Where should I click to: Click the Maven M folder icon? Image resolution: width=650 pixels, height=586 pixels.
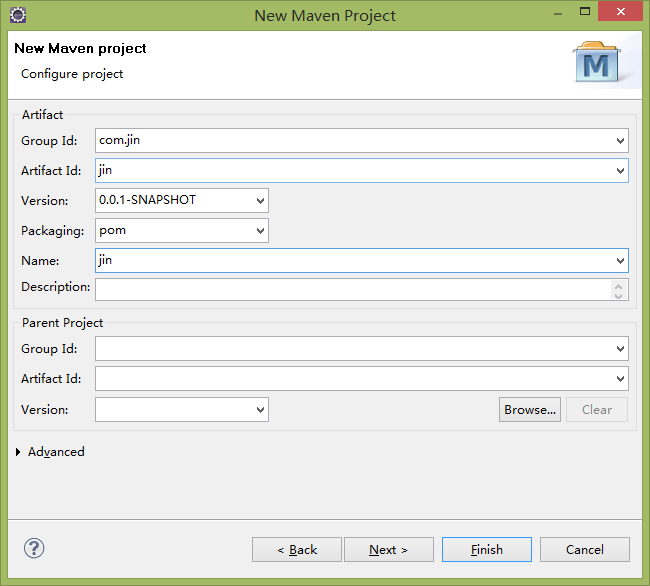pos(597,62)
